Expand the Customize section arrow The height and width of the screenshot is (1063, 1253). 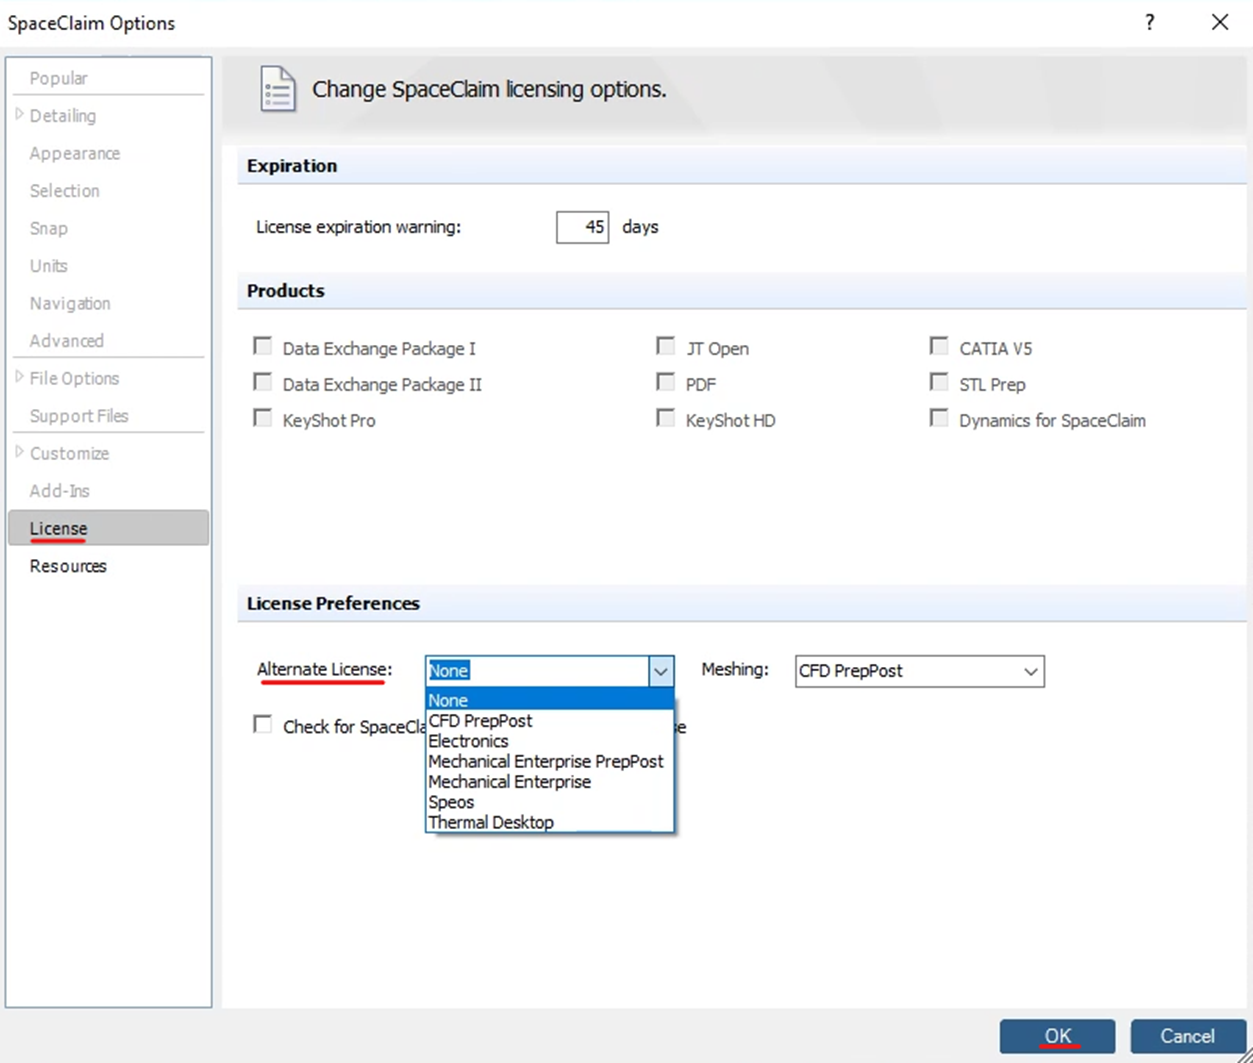[20, 453]
